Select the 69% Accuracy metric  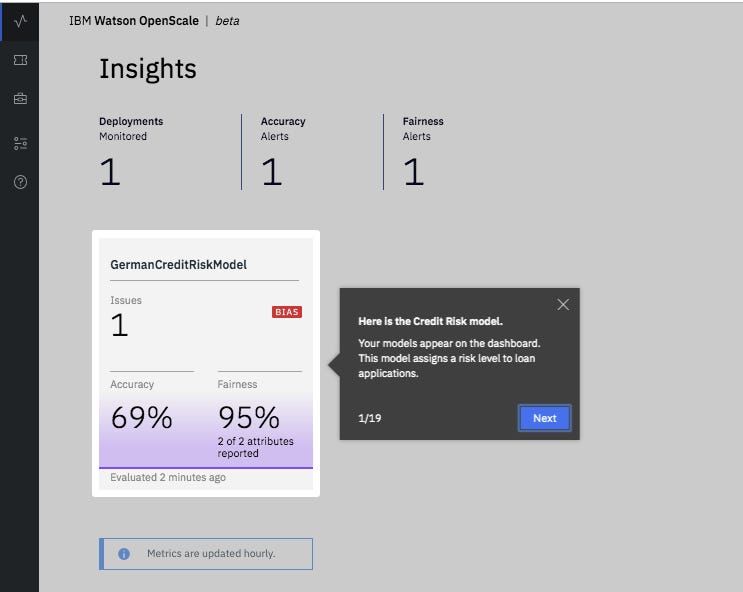[x=141, y=418]
